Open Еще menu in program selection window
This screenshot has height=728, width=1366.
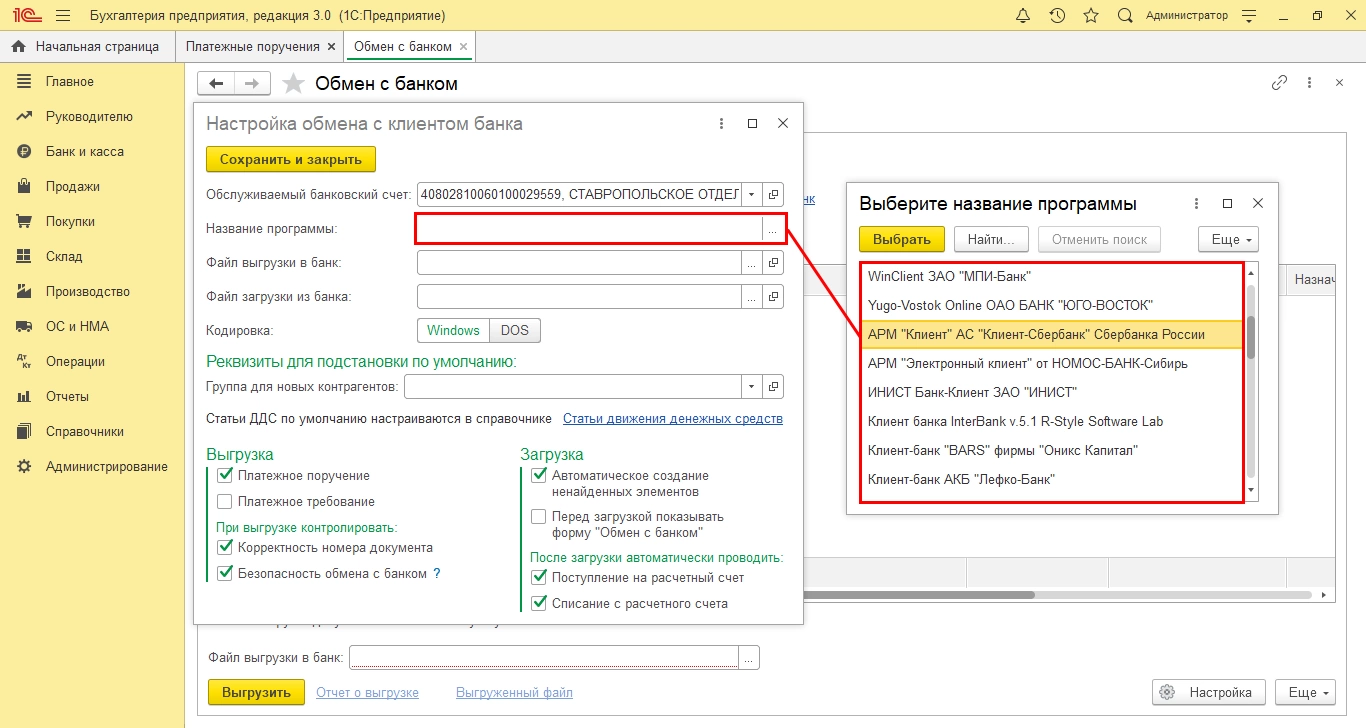coord(1228,240)
